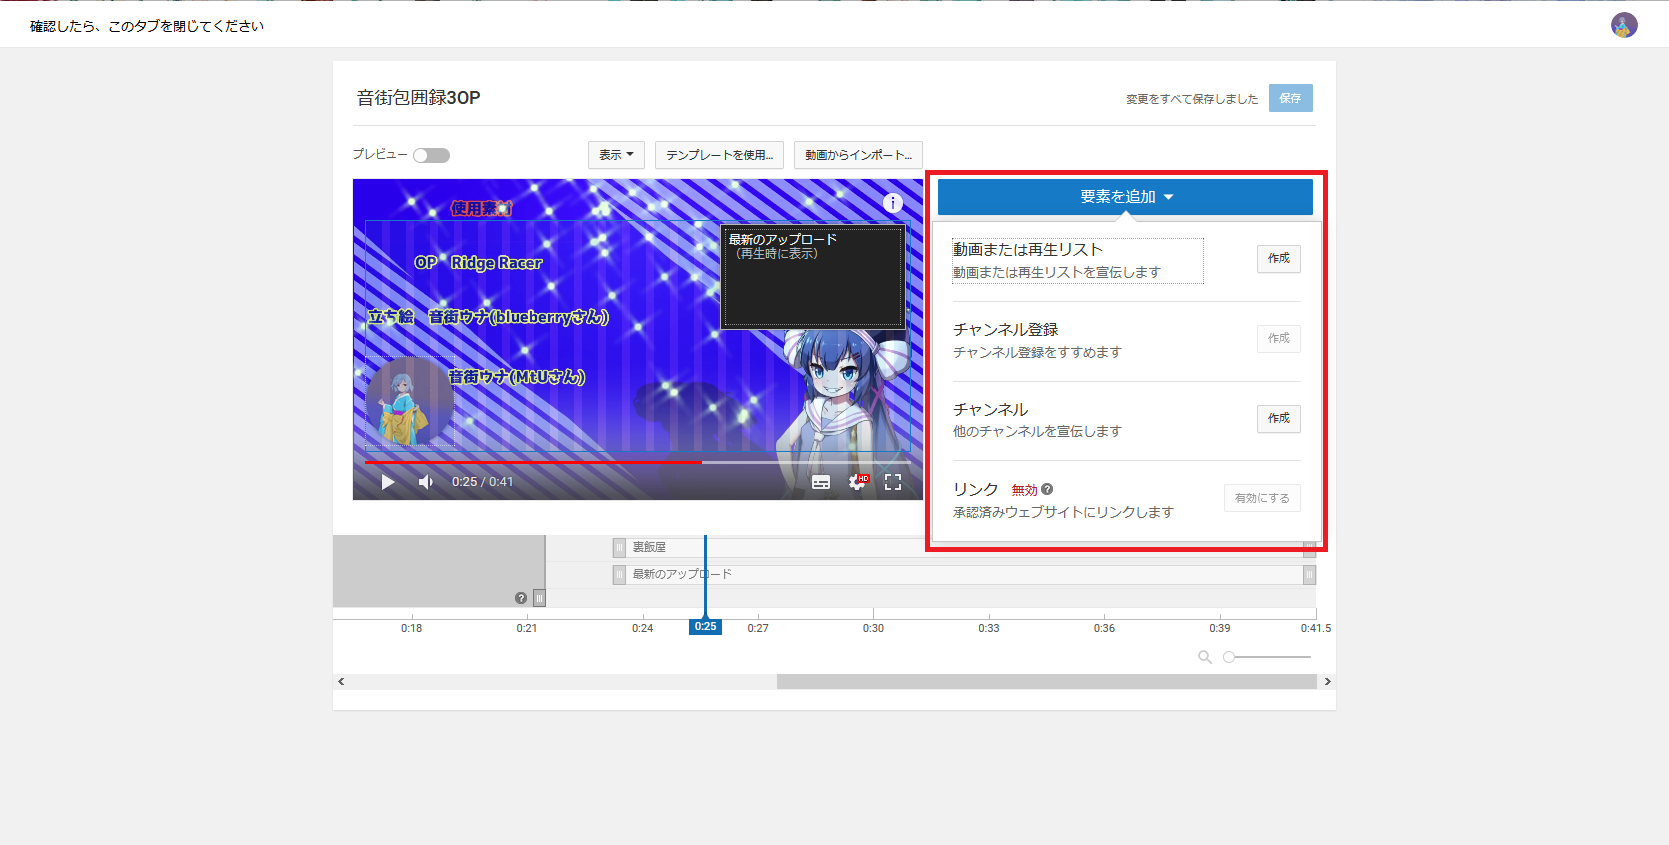Click the 確認したら、このタブを閉じてください notice
1669x845 pixels.
pos(147,26)
